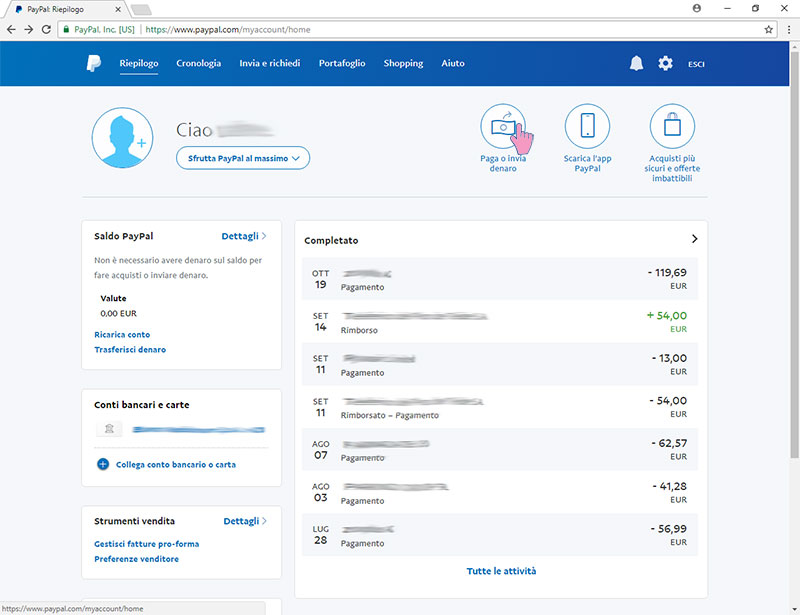Log out with ESCI
Viewport: 800px width, 615px height.
[x=696, y=64]
